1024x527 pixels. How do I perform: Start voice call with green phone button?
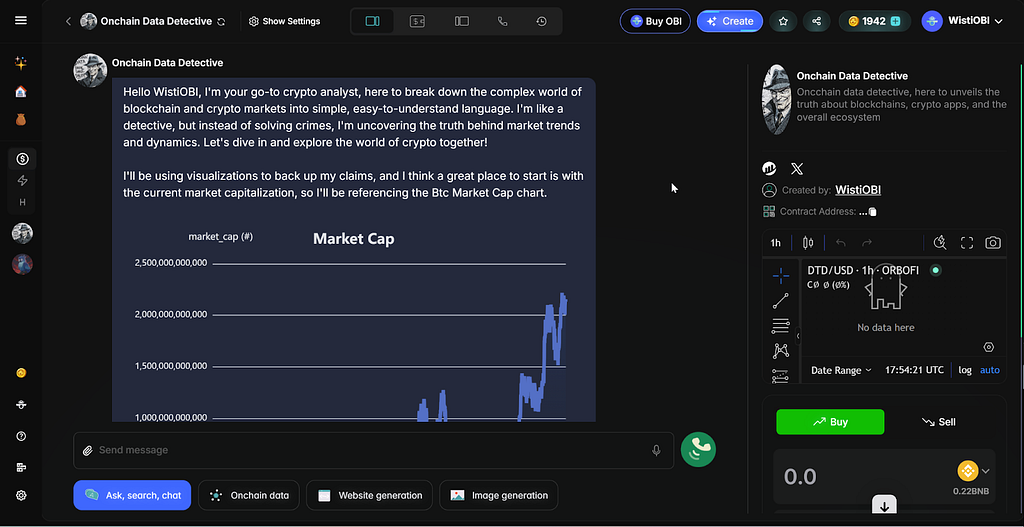[698, 449]
